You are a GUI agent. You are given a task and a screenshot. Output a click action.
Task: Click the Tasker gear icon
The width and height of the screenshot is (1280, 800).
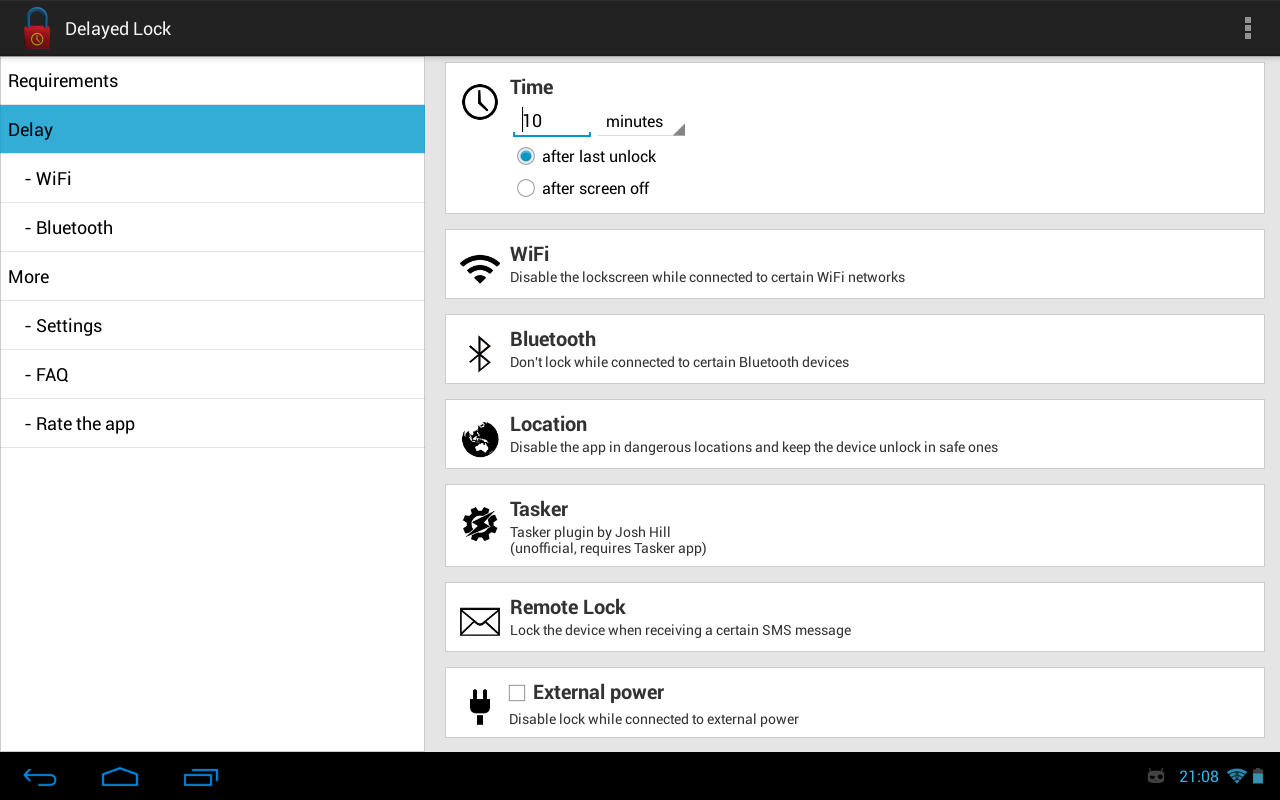pos(480,524)
